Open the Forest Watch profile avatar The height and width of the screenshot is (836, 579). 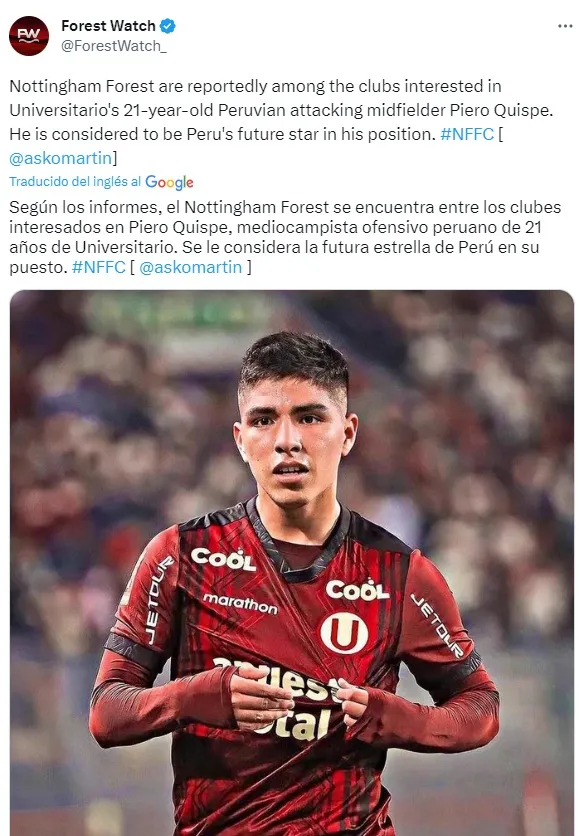pos(29,36)
